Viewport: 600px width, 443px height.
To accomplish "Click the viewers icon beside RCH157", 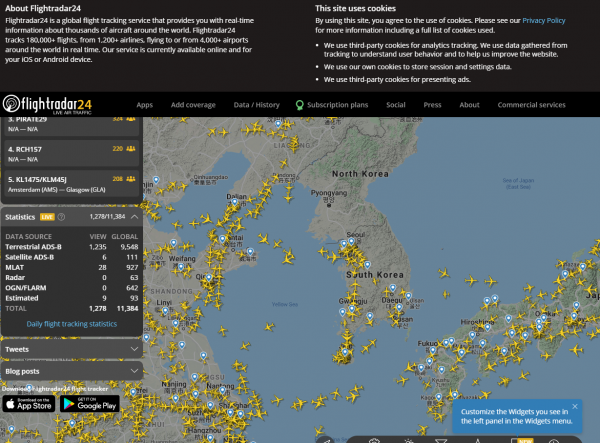I will pyautogui.click(x=131, y=149).
